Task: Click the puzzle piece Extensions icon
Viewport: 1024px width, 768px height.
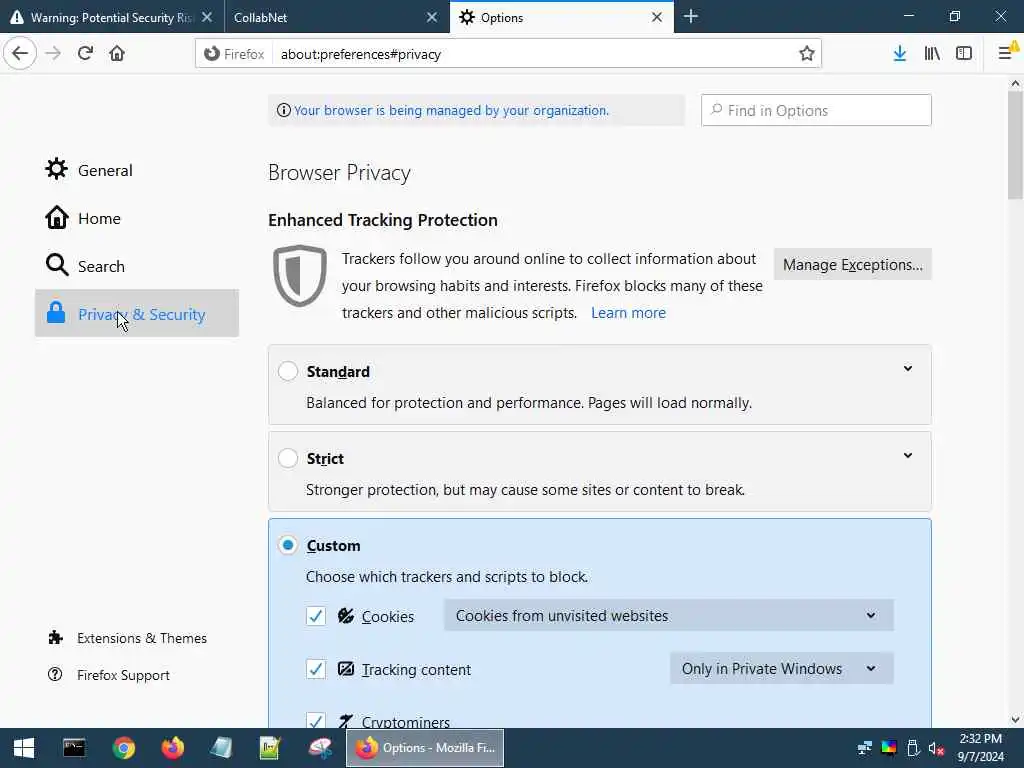Action: [56, 637]
